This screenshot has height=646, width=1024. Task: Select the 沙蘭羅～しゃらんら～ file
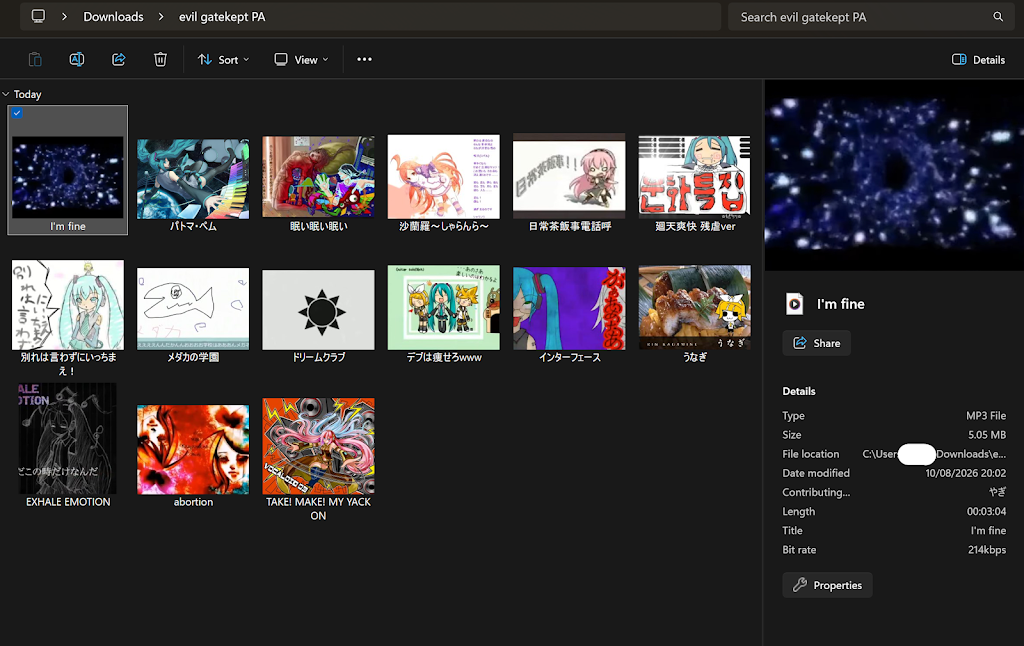(444, 183)
